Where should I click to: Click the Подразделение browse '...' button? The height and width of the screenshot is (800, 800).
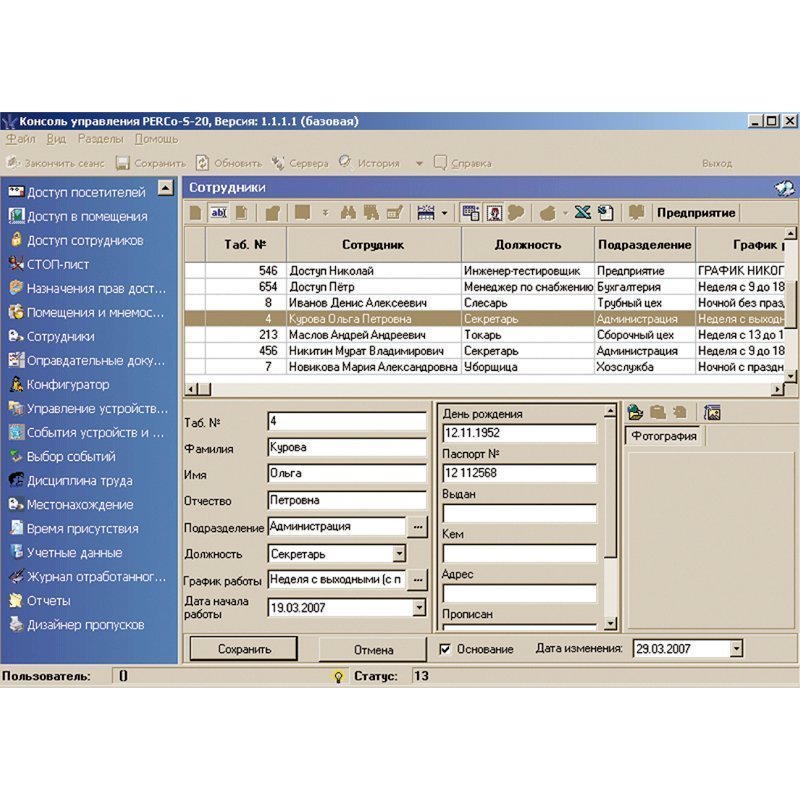pos(417,527)
